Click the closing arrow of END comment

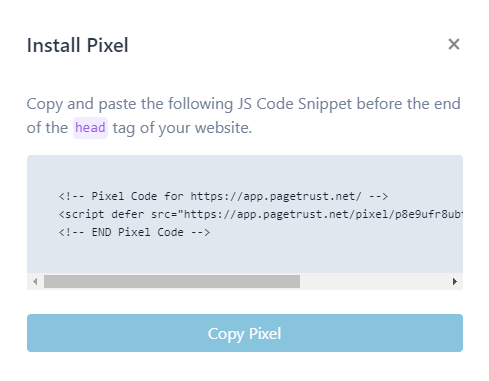pyautogui.click(x=200, y=232)
